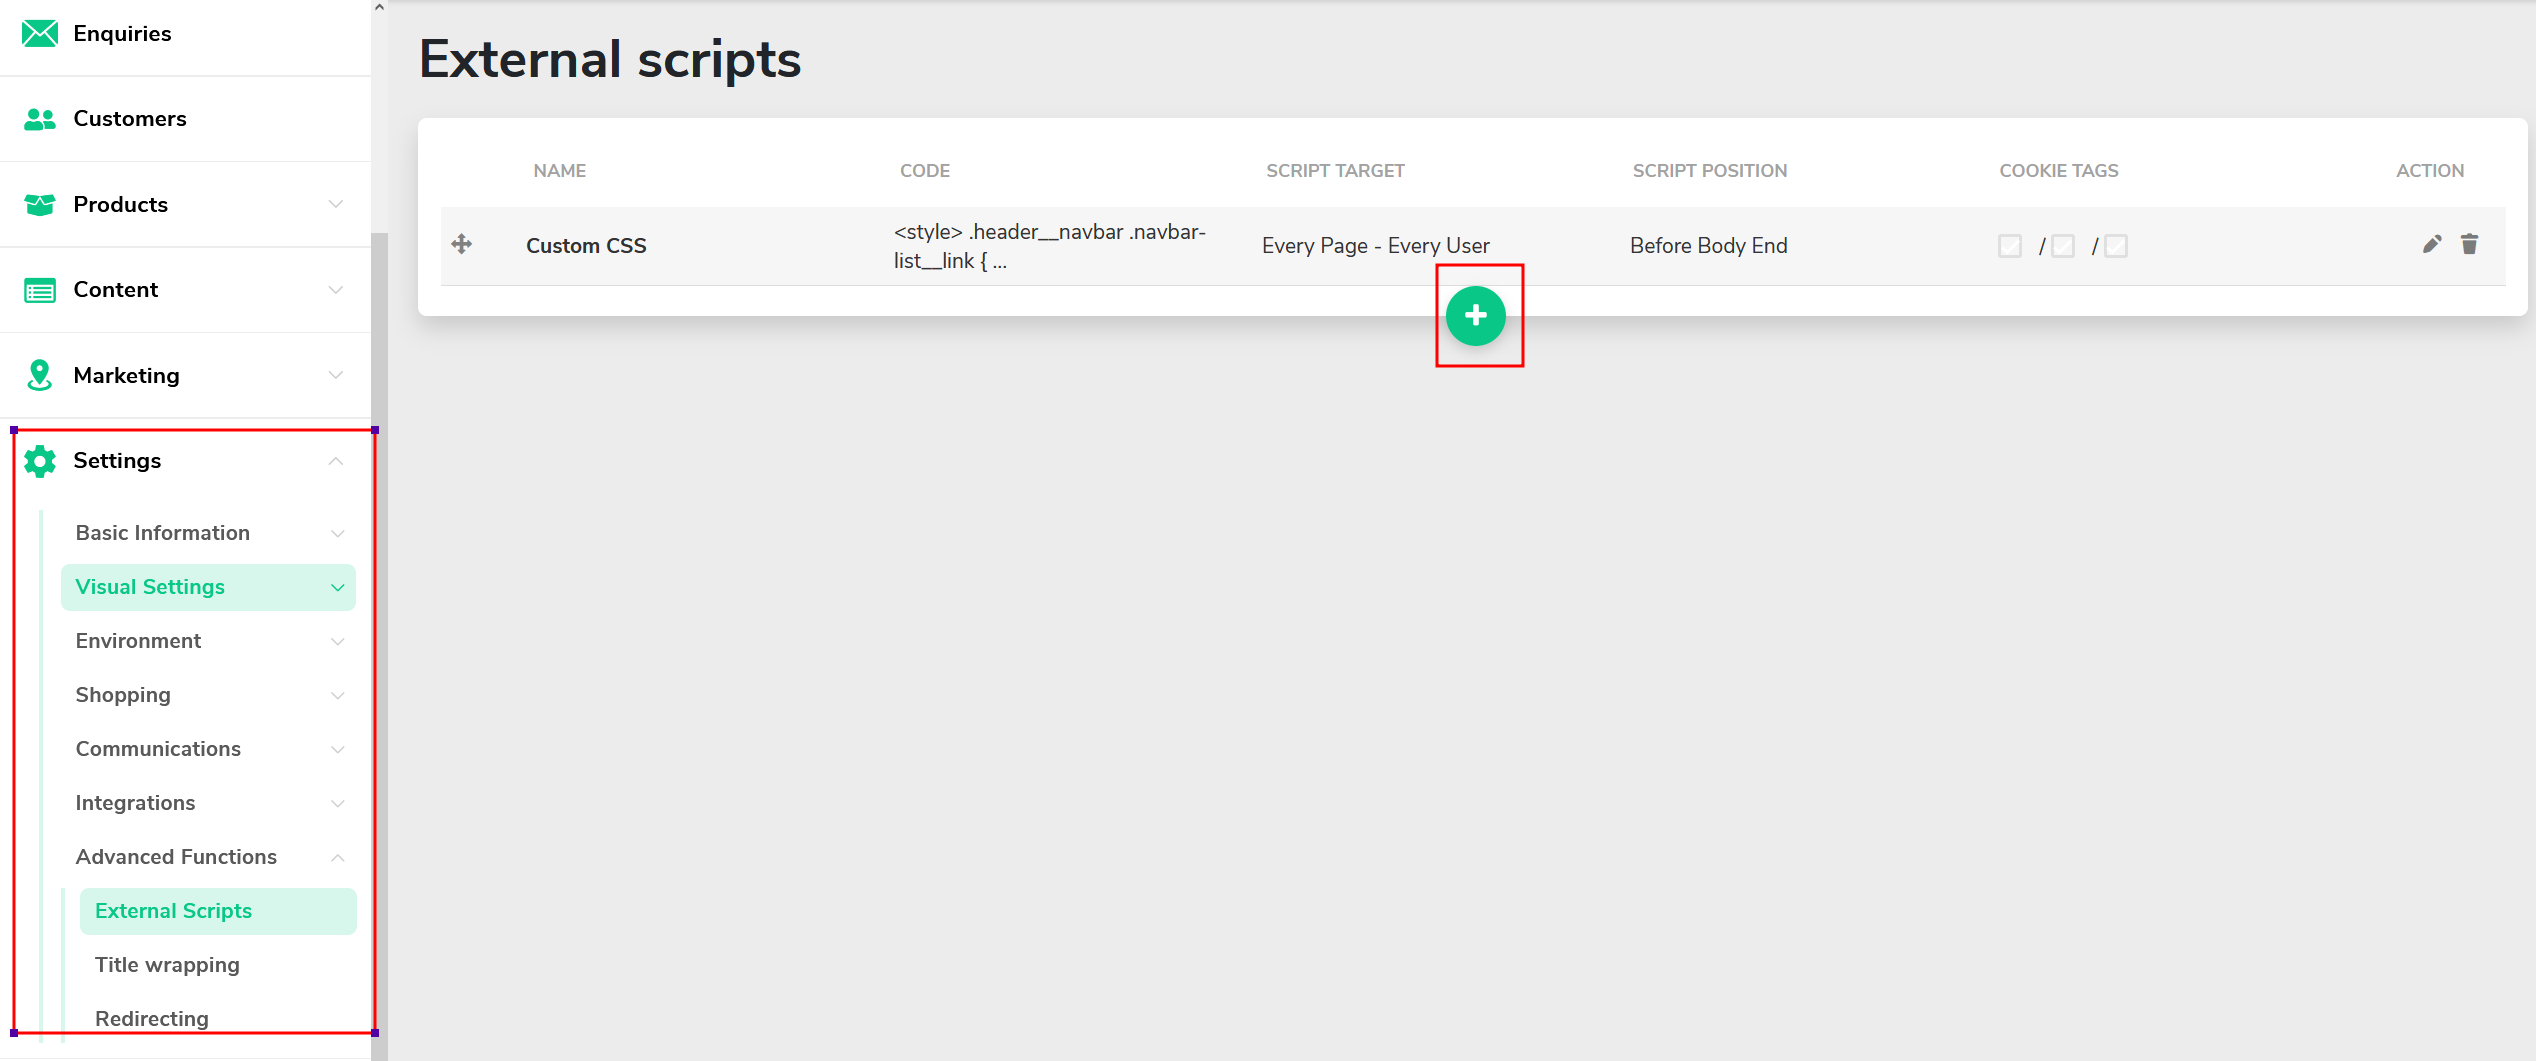
Task: Open the Title wrapping menu item
Action: coord(167,964)
